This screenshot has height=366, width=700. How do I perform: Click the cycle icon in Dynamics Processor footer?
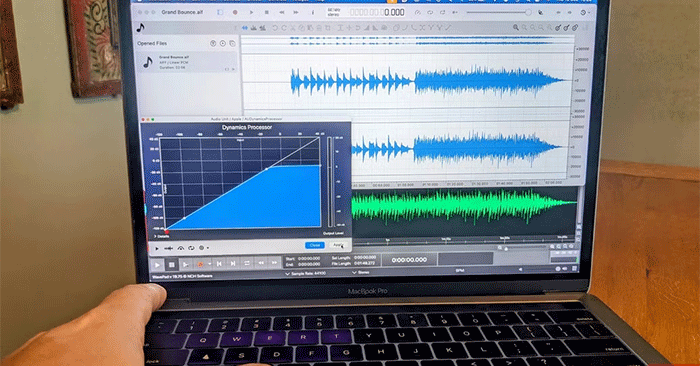(x=191, y=248)
